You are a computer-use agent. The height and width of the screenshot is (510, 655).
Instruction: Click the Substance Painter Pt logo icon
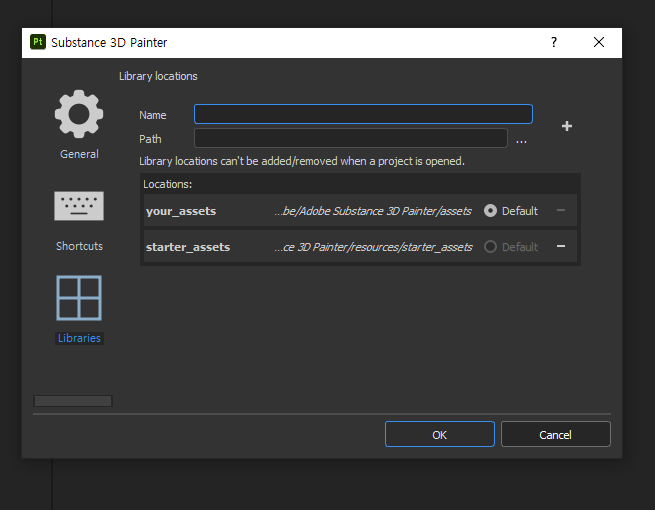pyautogui.click(x=38, y=42)
